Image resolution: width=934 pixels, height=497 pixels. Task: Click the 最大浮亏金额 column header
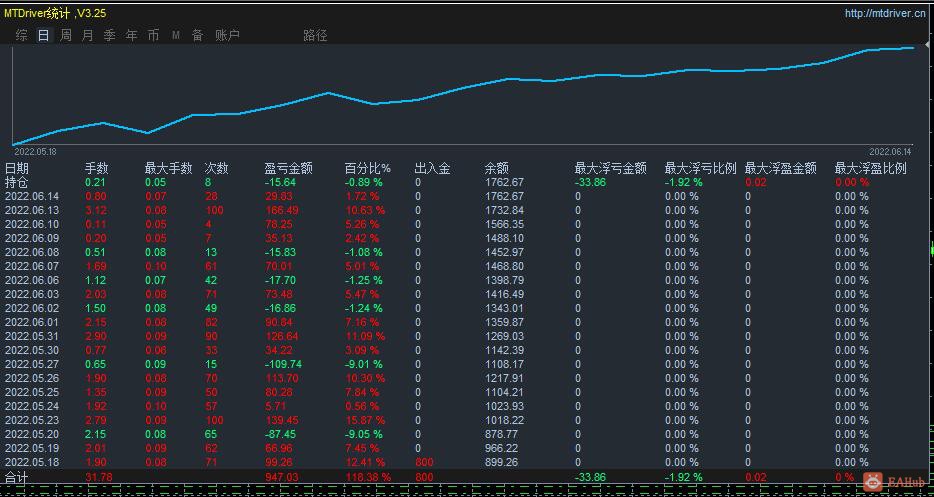(x=611, y=169)
